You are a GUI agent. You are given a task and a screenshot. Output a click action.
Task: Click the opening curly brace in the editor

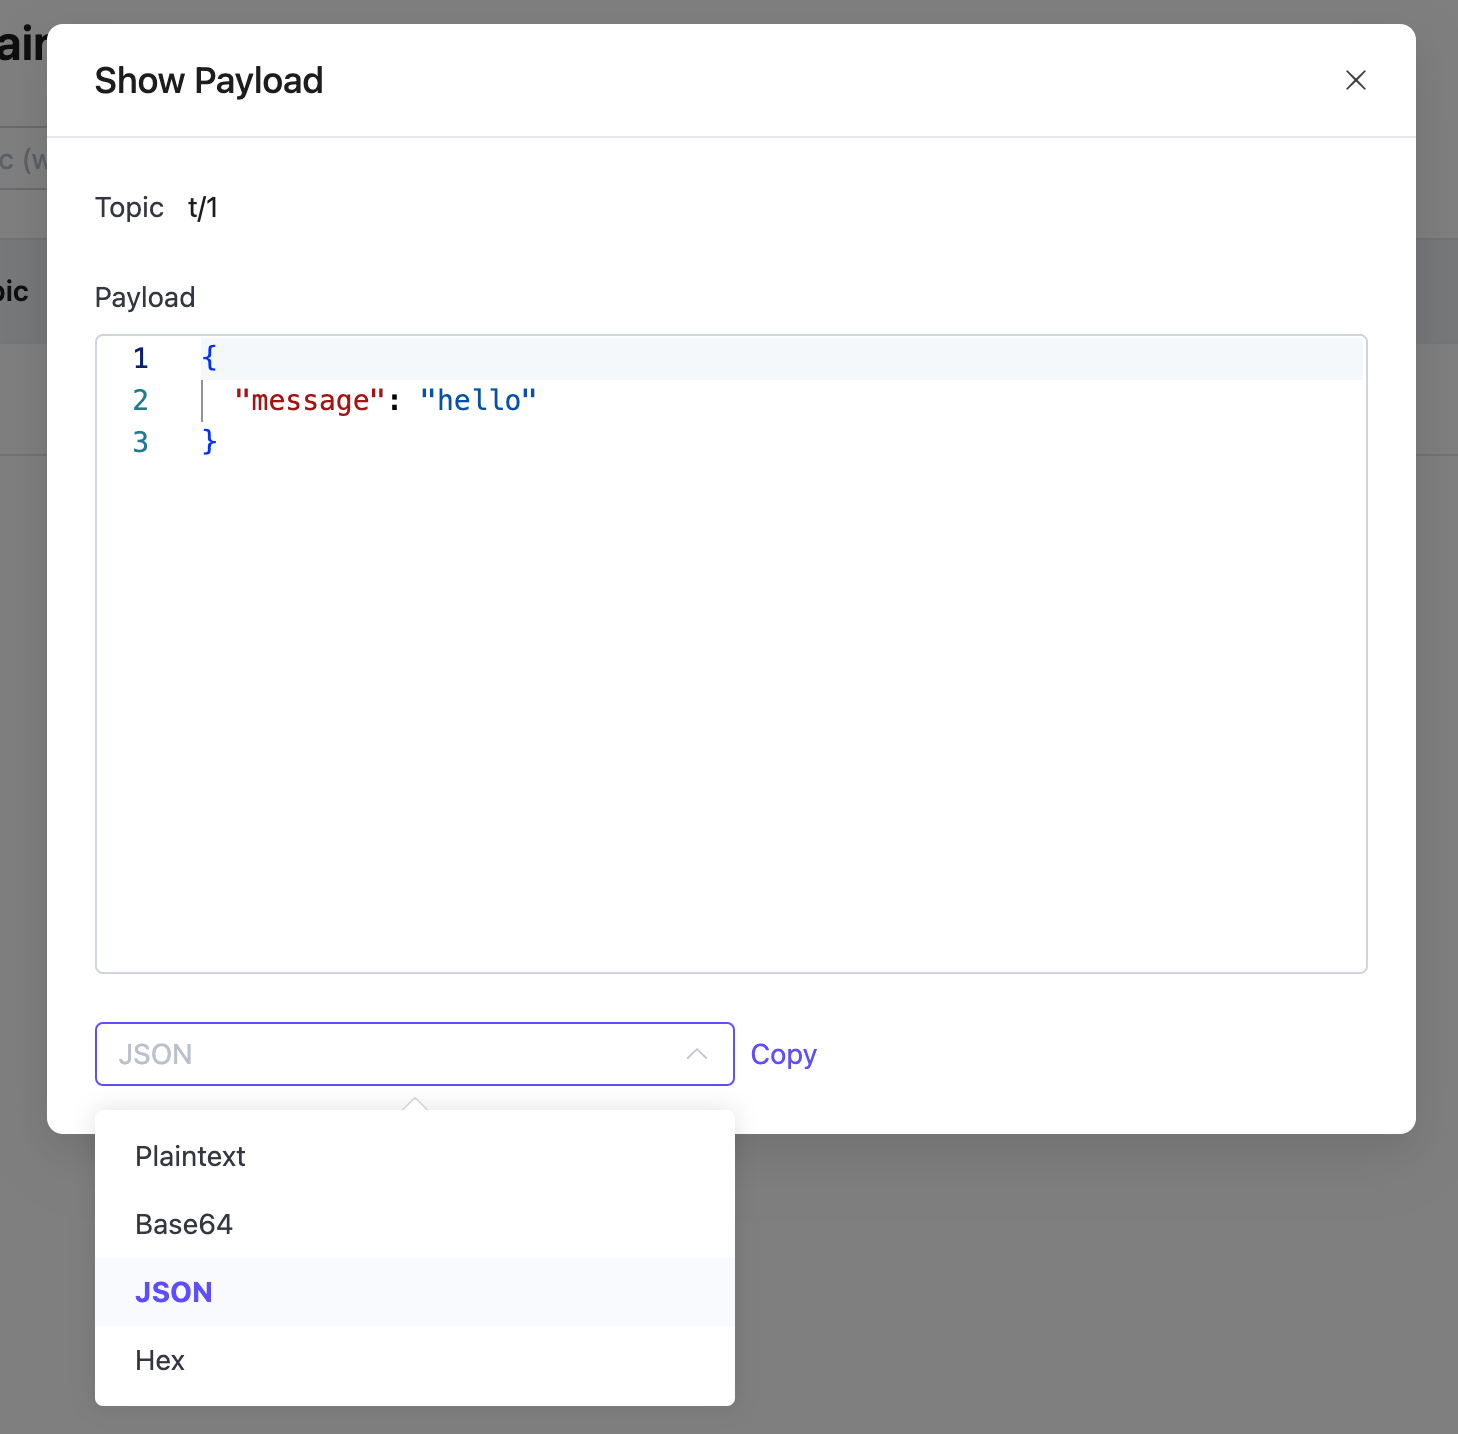pyautogui.click(x=209, y=358)
